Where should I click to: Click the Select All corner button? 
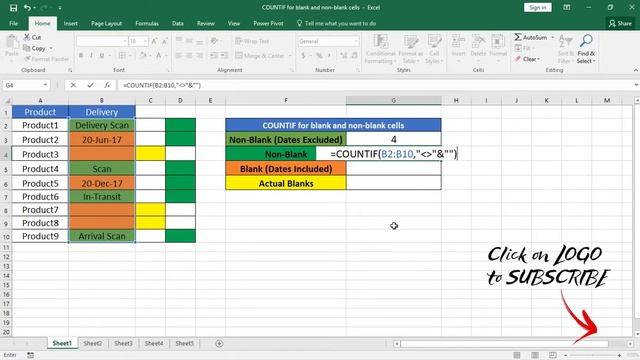point(6,100)
